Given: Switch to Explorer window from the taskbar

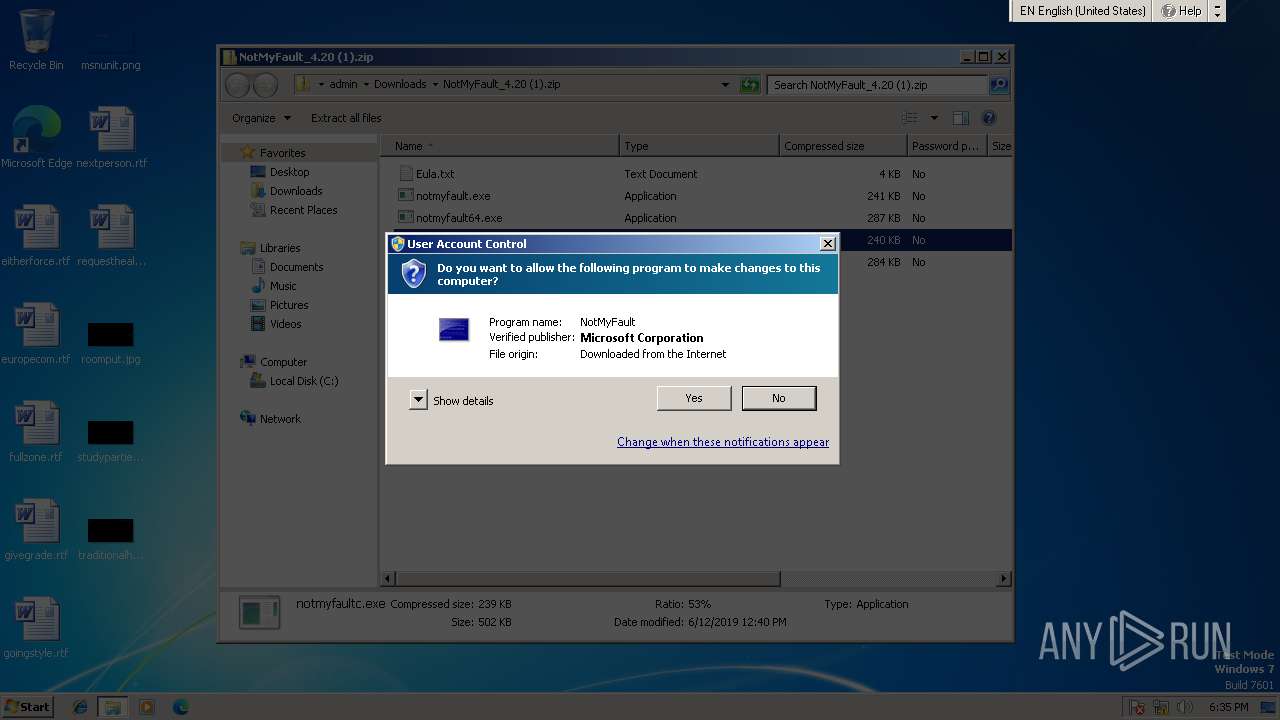Looking at the screenshot, I should pyautogui.click(x=113, y=707).
